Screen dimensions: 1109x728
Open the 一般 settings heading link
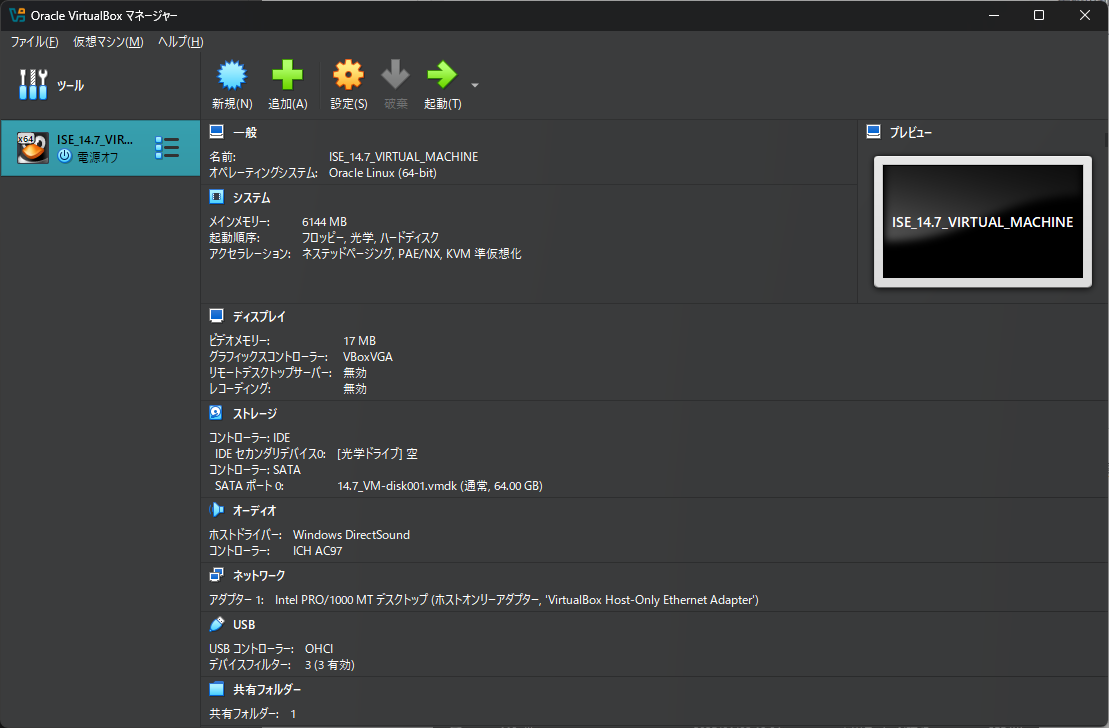point(245,132)
